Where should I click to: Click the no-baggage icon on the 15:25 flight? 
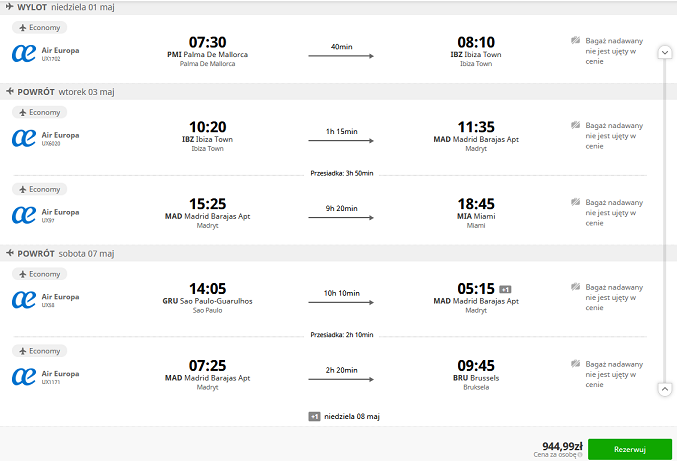point(575,202)
